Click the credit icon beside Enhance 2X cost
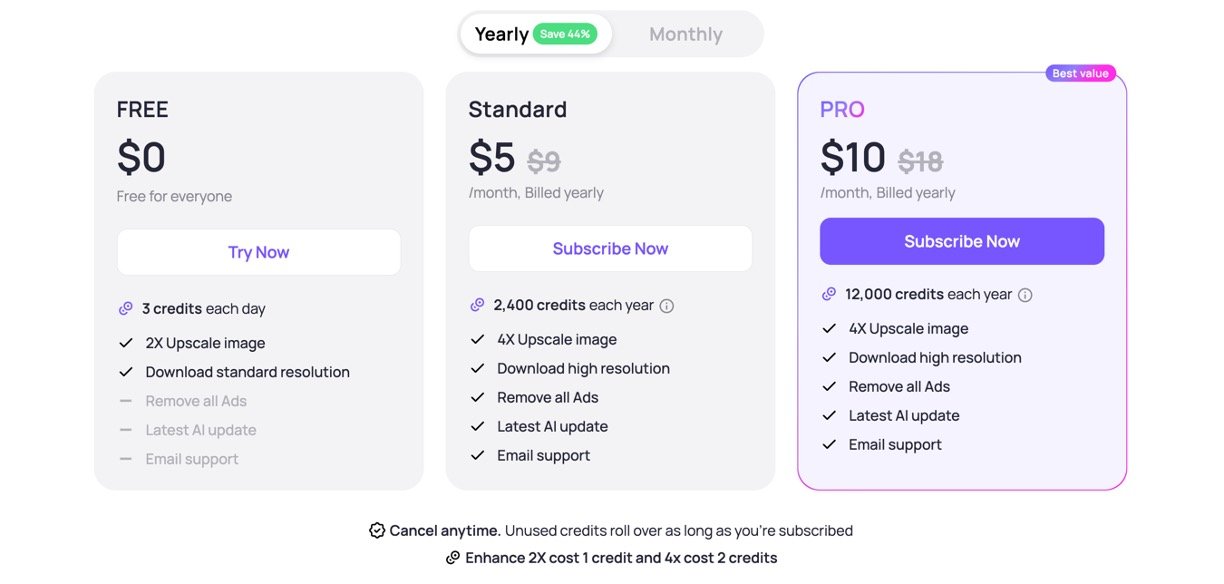Screen dimensions: 1224x584 [453, 558]
